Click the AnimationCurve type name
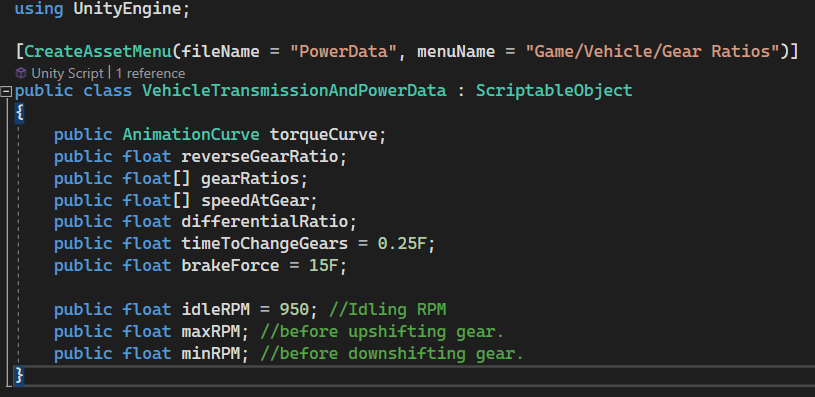Image resolution: width=815 pixels, height=397 pixels. click(x=191, y=135)
